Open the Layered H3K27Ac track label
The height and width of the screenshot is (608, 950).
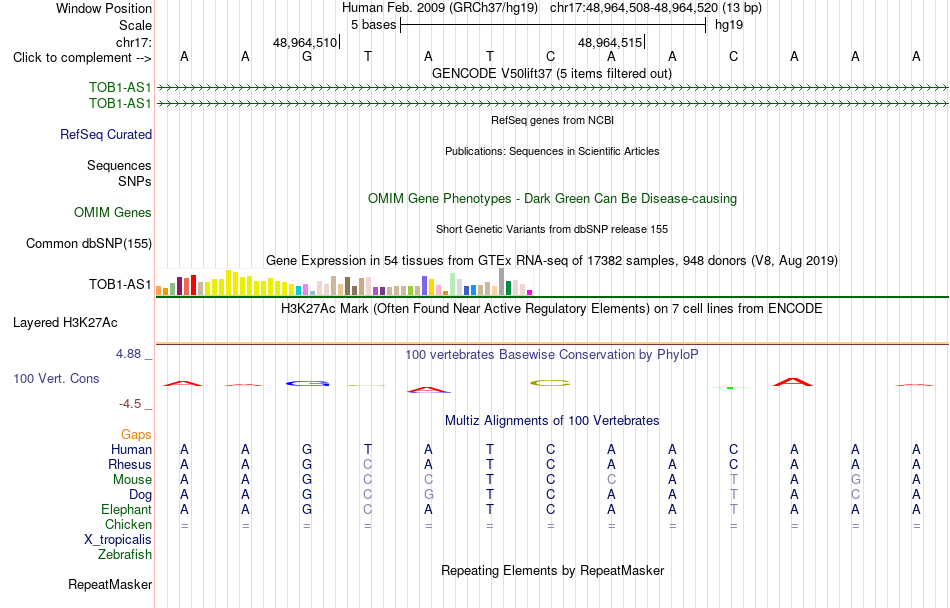tap(65, 323)
